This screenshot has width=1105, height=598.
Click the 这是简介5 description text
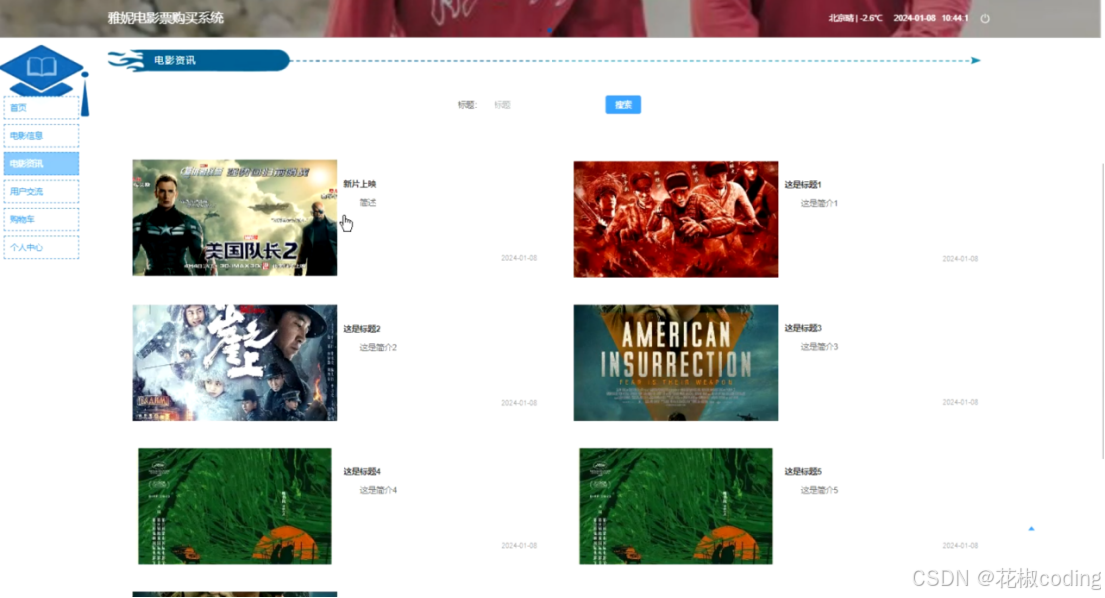(819, 490)
